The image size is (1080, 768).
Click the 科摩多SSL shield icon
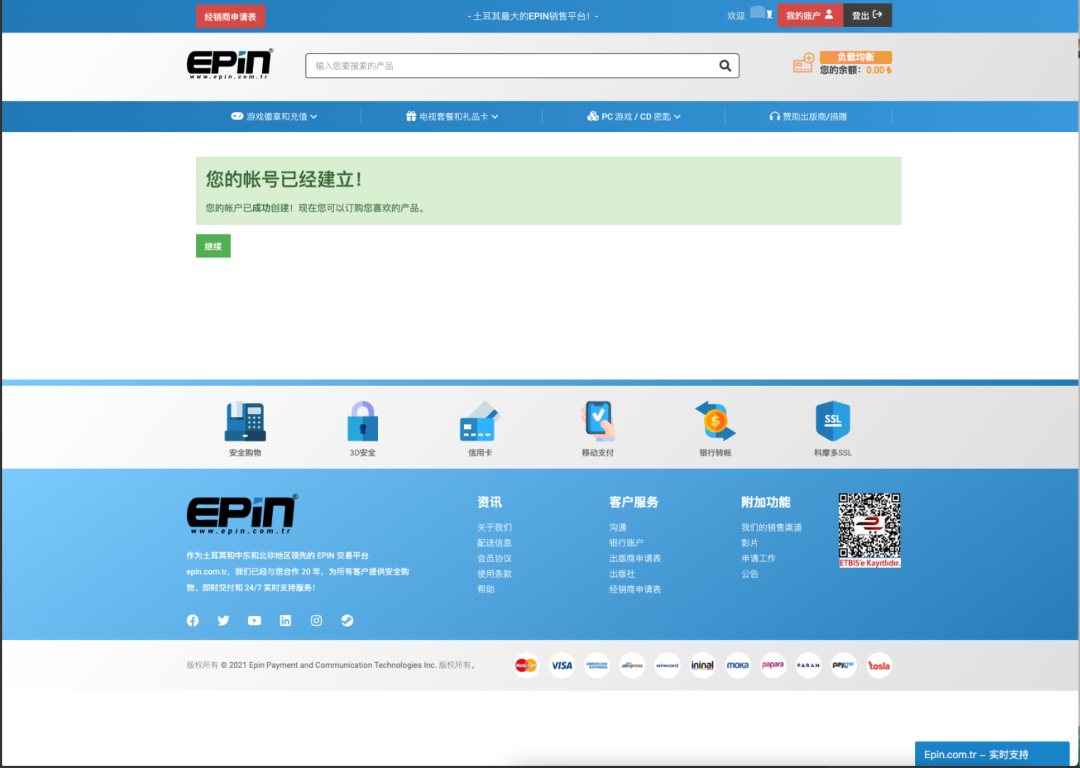point(833,421)
